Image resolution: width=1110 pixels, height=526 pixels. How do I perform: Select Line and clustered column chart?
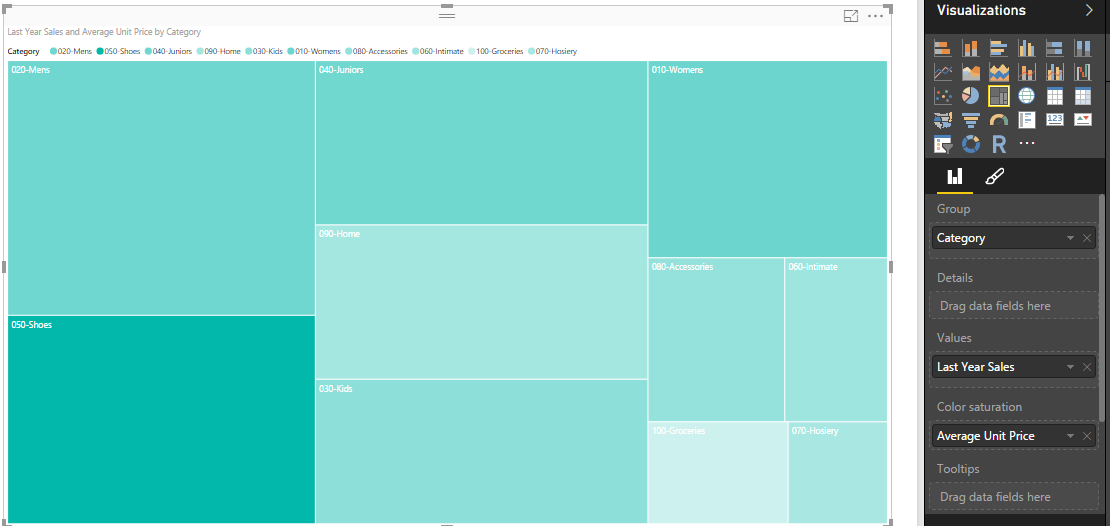[x=1055, y=72]
